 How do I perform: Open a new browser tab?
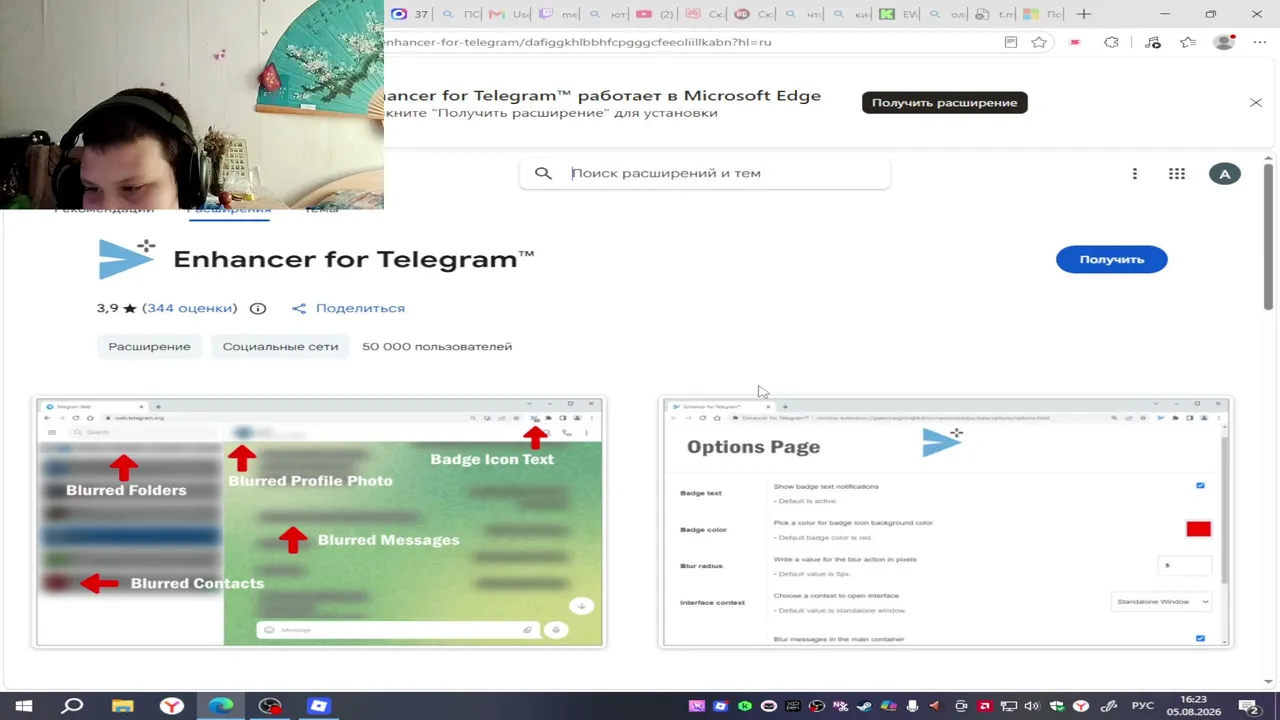pyautogui.click(x=1084, y=14)
